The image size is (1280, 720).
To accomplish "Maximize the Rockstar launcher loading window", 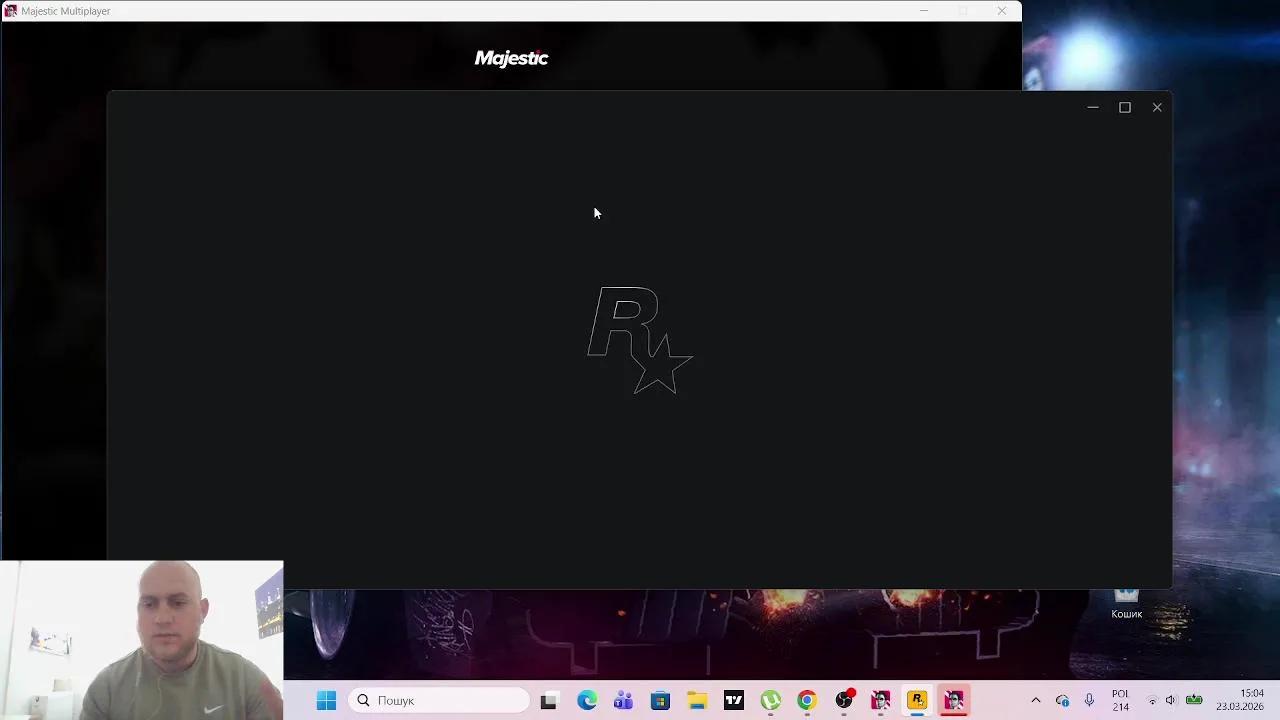I will click(1125, 107).
